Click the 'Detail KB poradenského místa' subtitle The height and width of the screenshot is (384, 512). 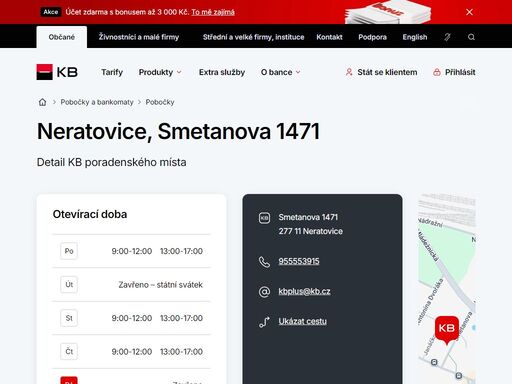pyautogui.click(x=111, y=162)
